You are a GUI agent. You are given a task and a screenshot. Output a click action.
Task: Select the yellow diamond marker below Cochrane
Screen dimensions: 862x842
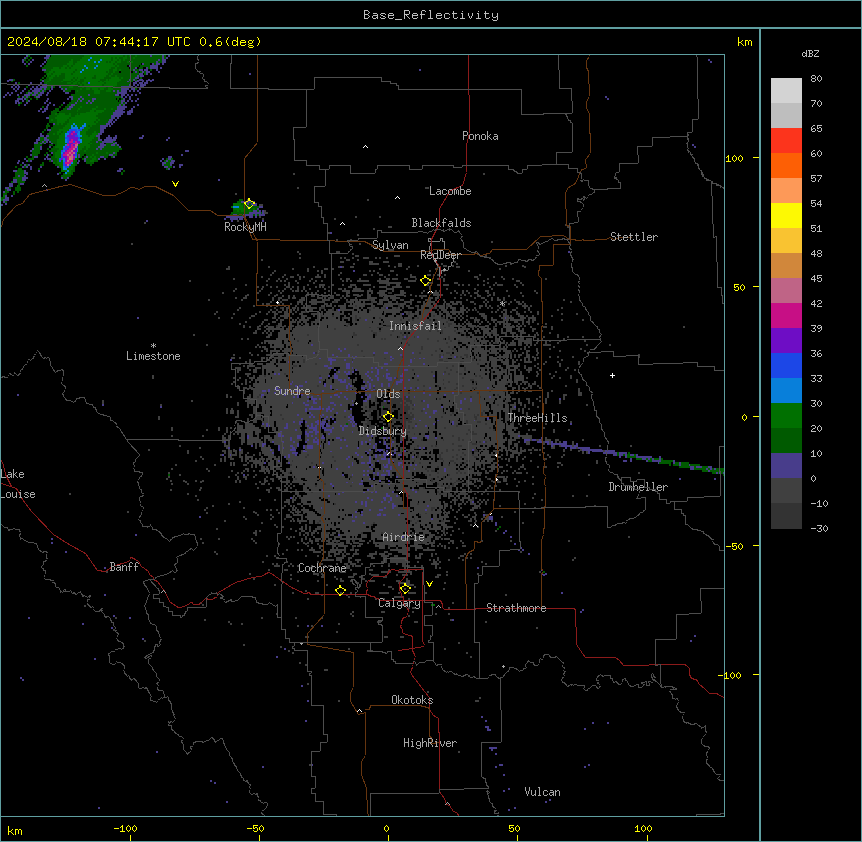340,590
